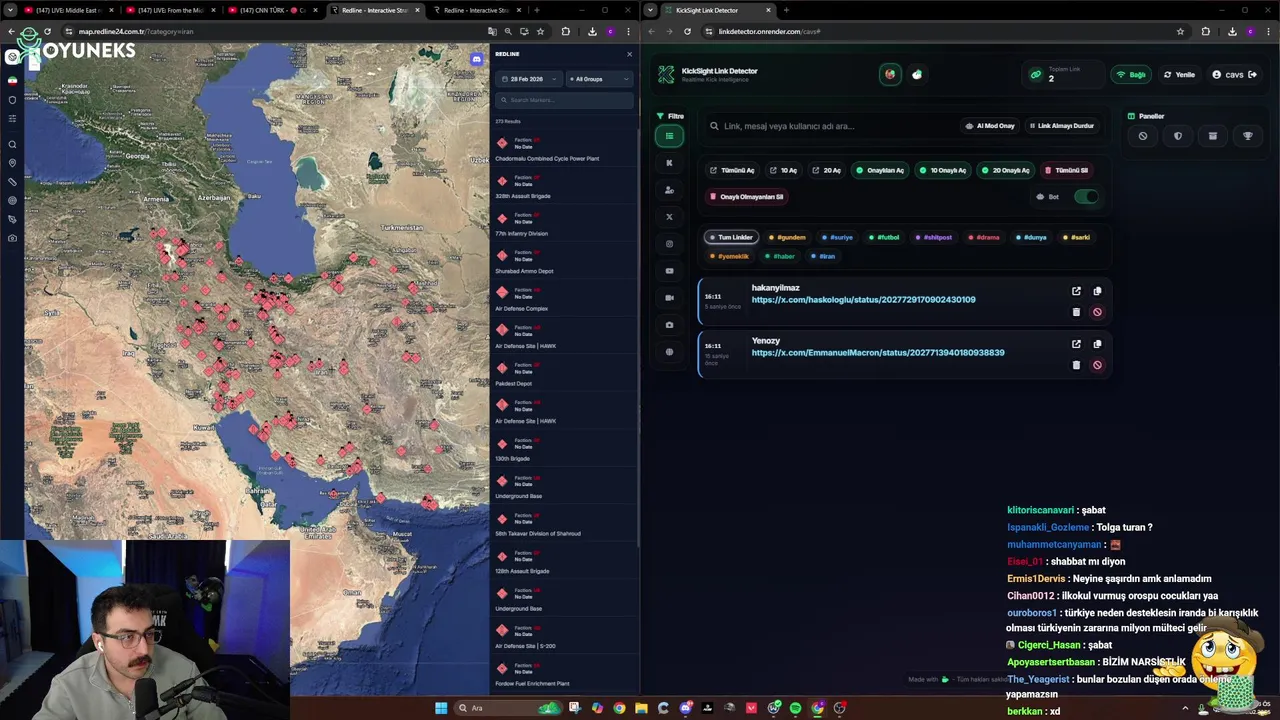Viewport: 1280px width, 720px height.
Task: Select the list view filter icon
Action: point(669,136)
